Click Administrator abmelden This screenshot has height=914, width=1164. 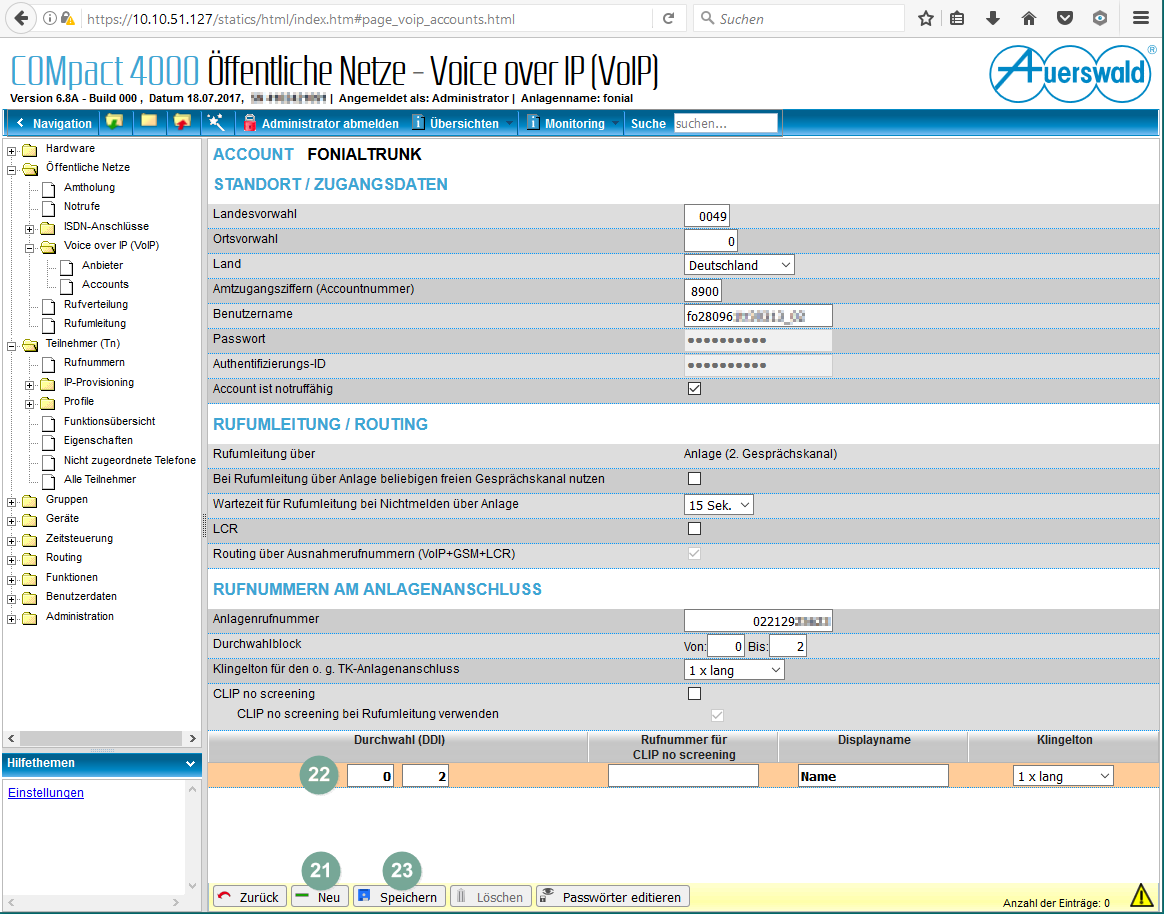point(321,123)
